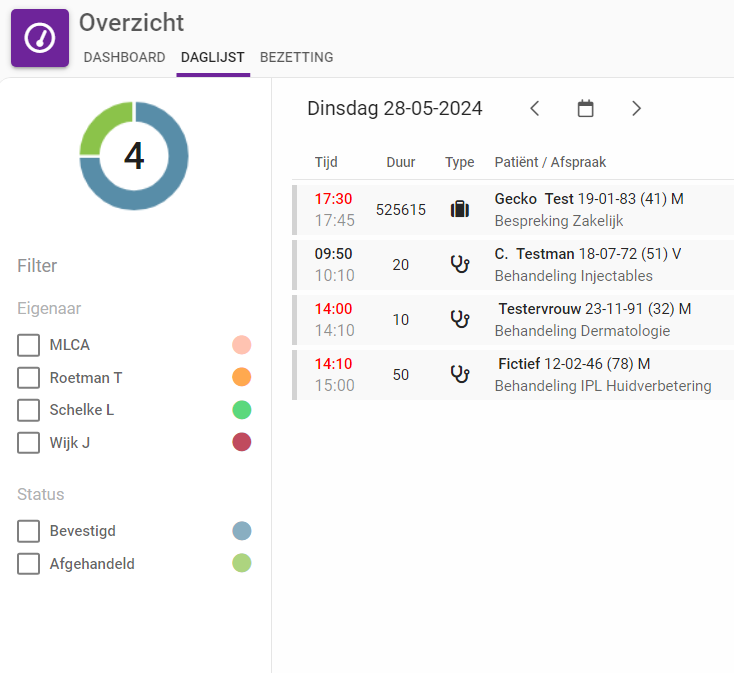
Task: Tick the Wijk J owner checkbox
Action: 29,443
